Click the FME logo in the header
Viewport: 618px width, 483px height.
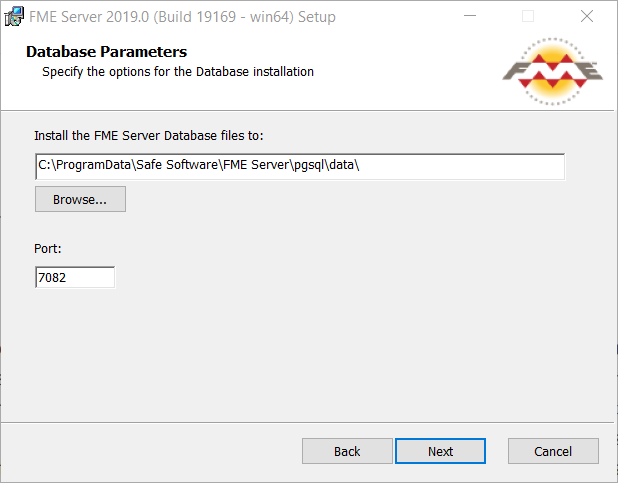(553, 72)
